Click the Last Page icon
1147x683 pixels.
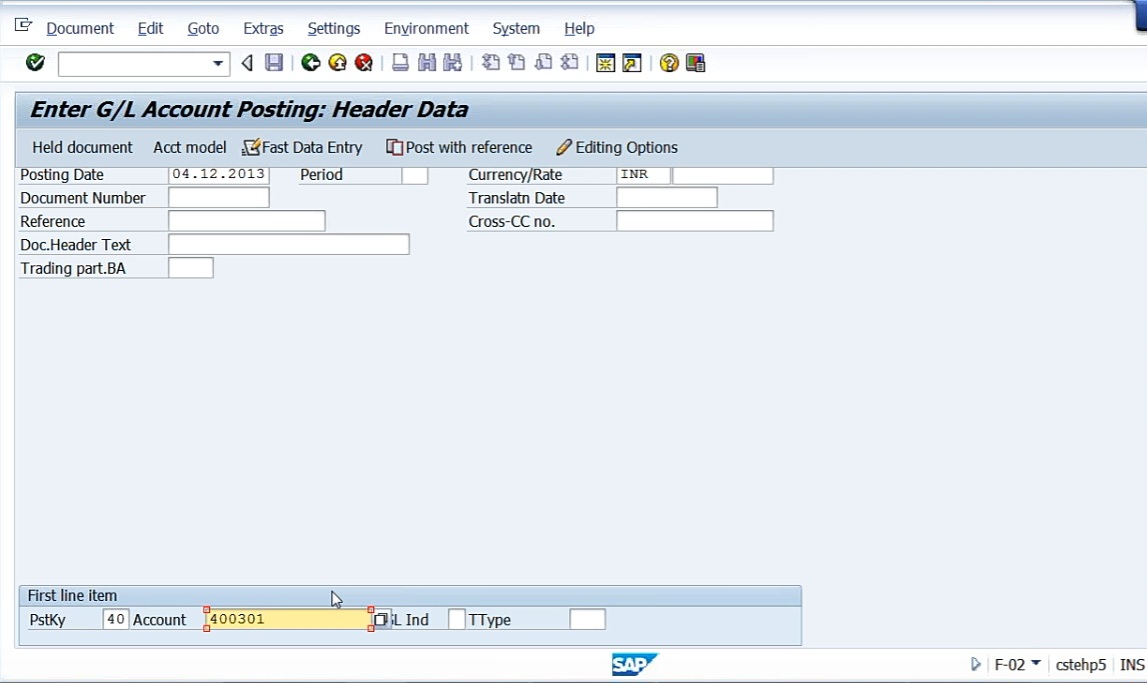(570, 63)
